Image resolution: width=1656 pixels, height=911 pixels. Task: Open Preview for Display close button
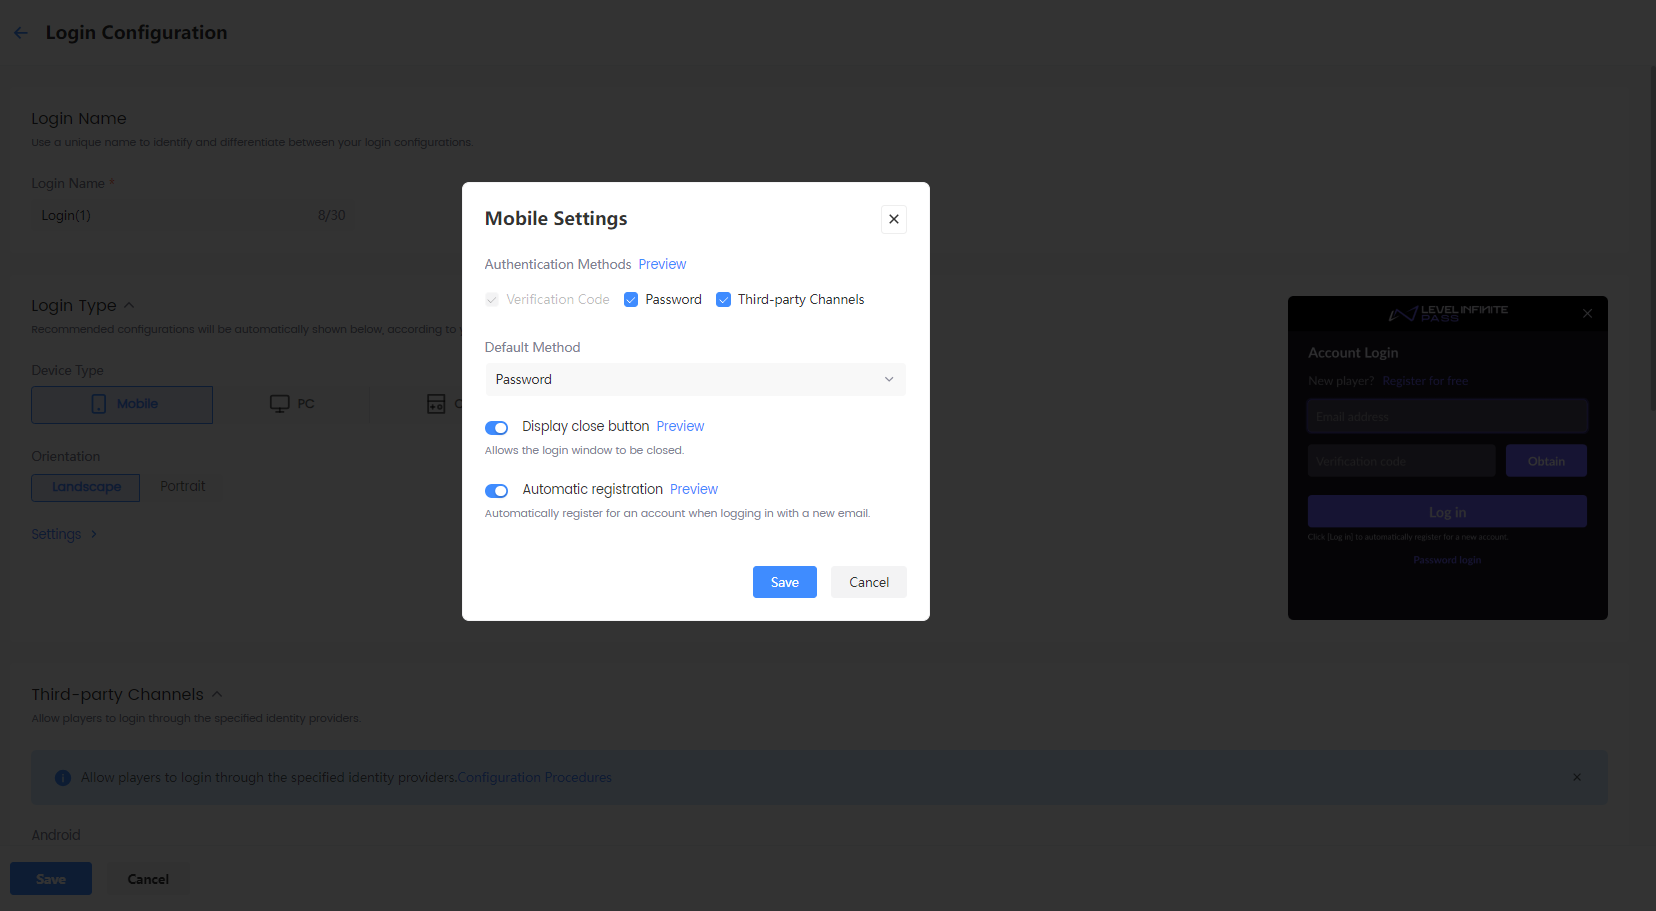click(x=680, y=426)
